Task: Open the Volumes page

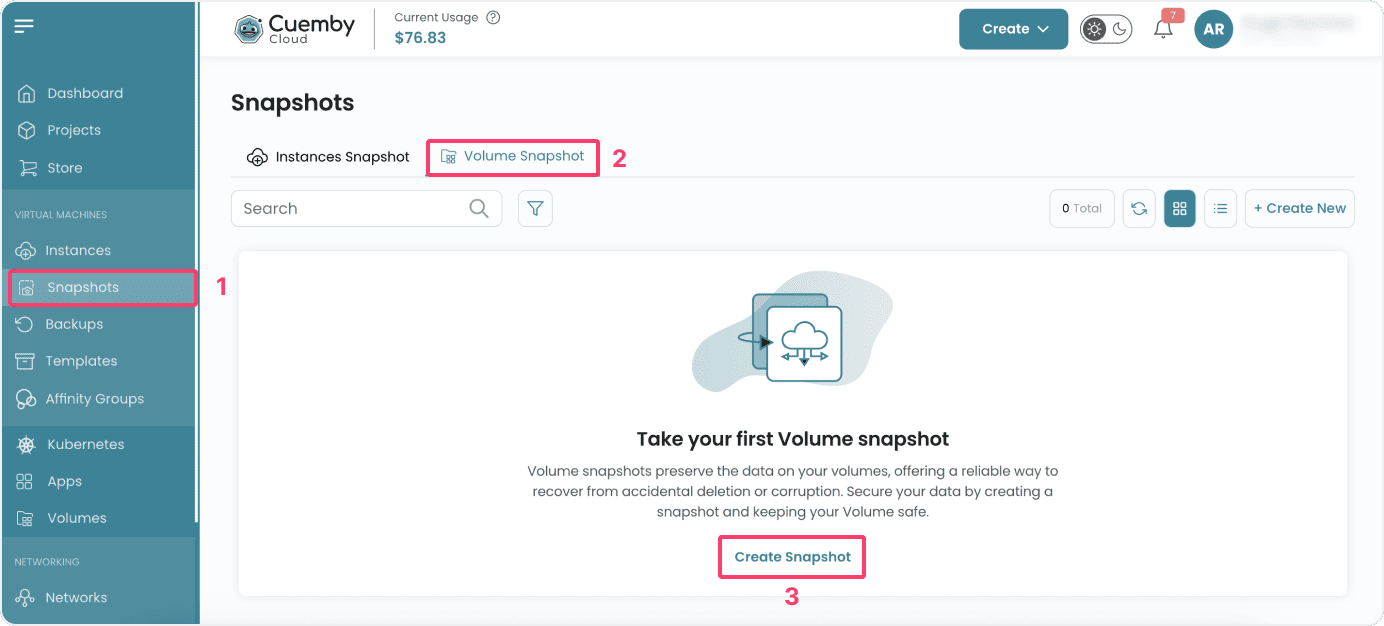Action: coord(76,518)
